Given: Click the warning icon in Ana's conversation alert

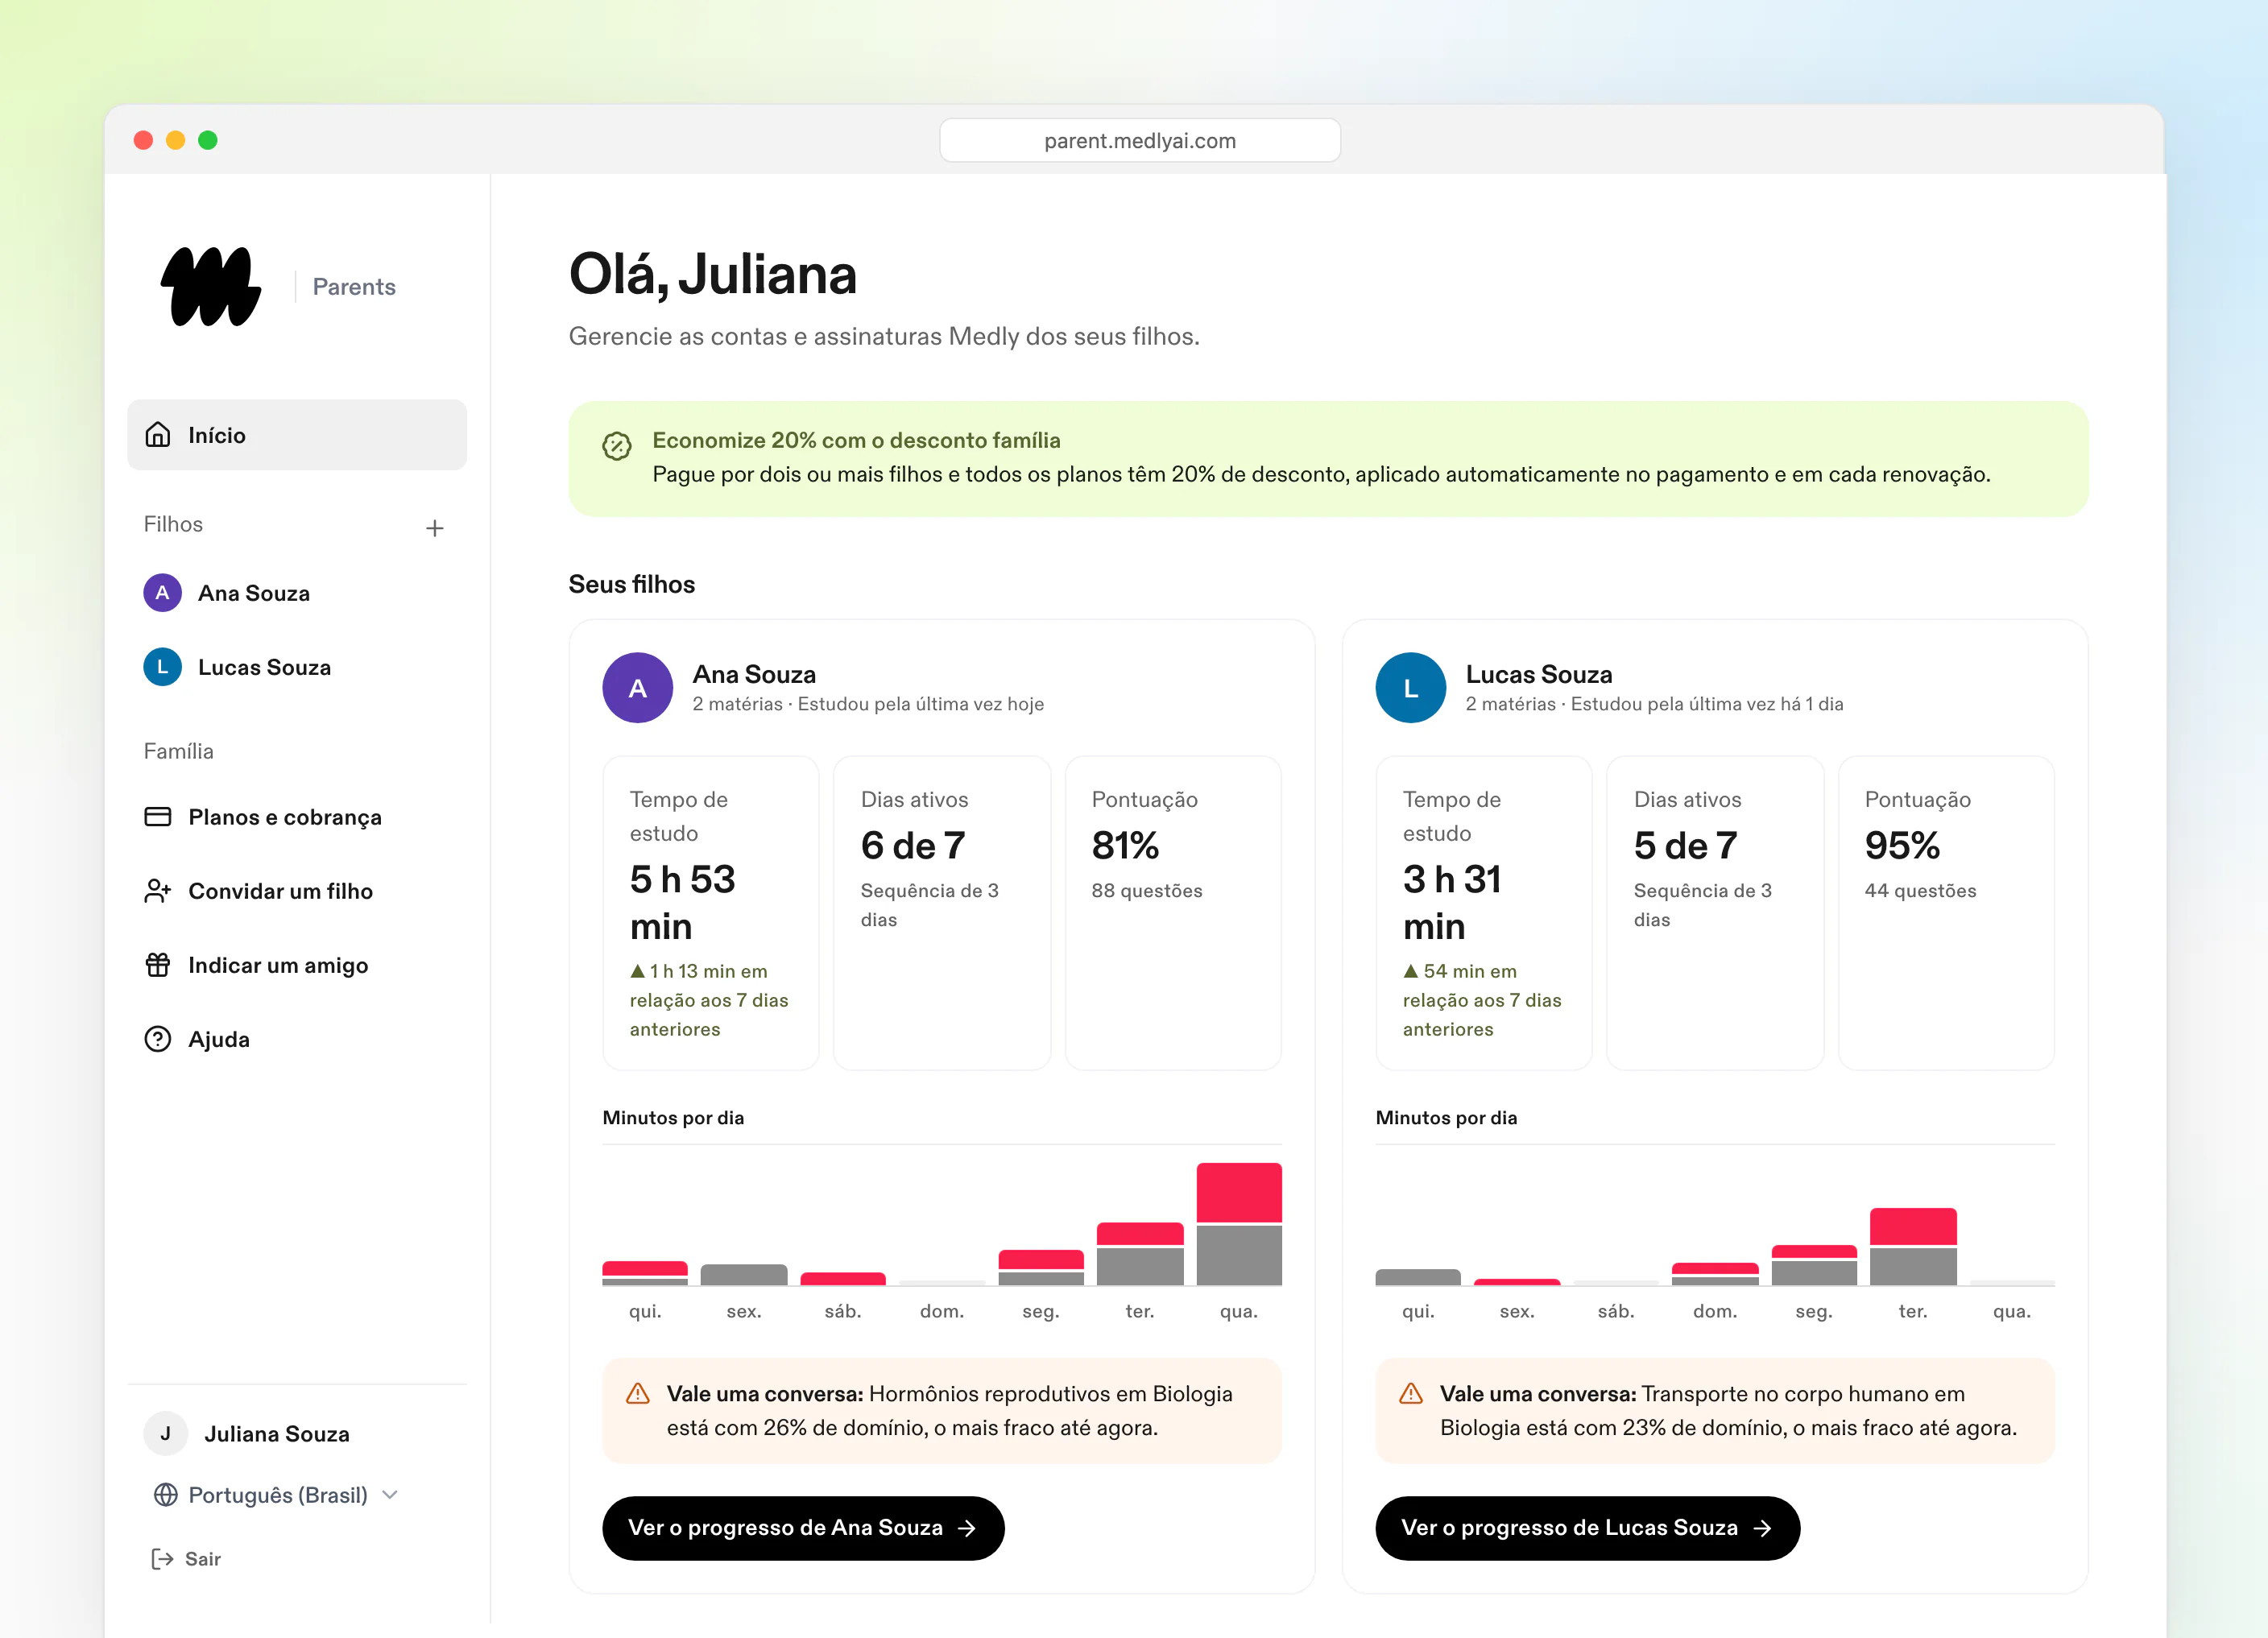Looking at the screenshot, I should click(x=638, y=1394).
